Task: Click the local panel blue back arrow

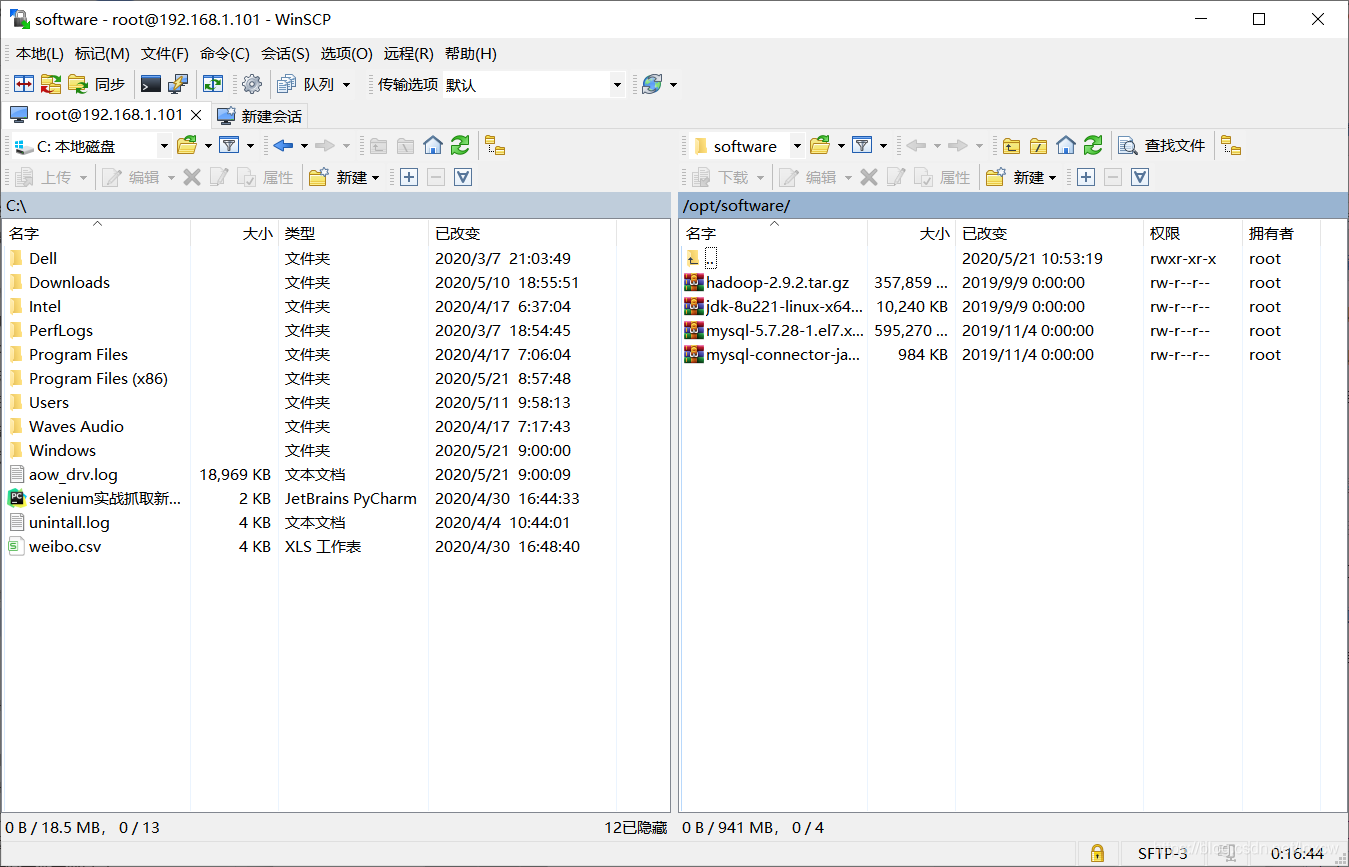Action: (283, 146)
